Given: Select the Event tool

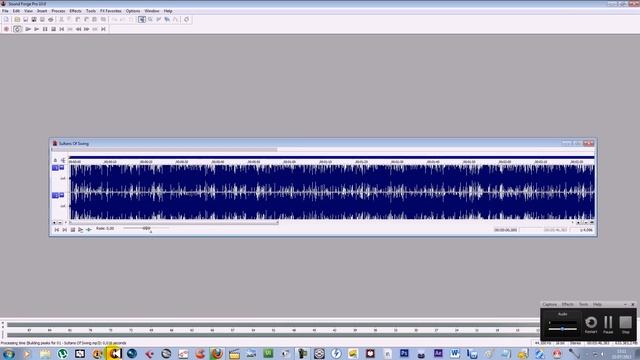Looking at the screenshot, I should [x=167, y=20].
